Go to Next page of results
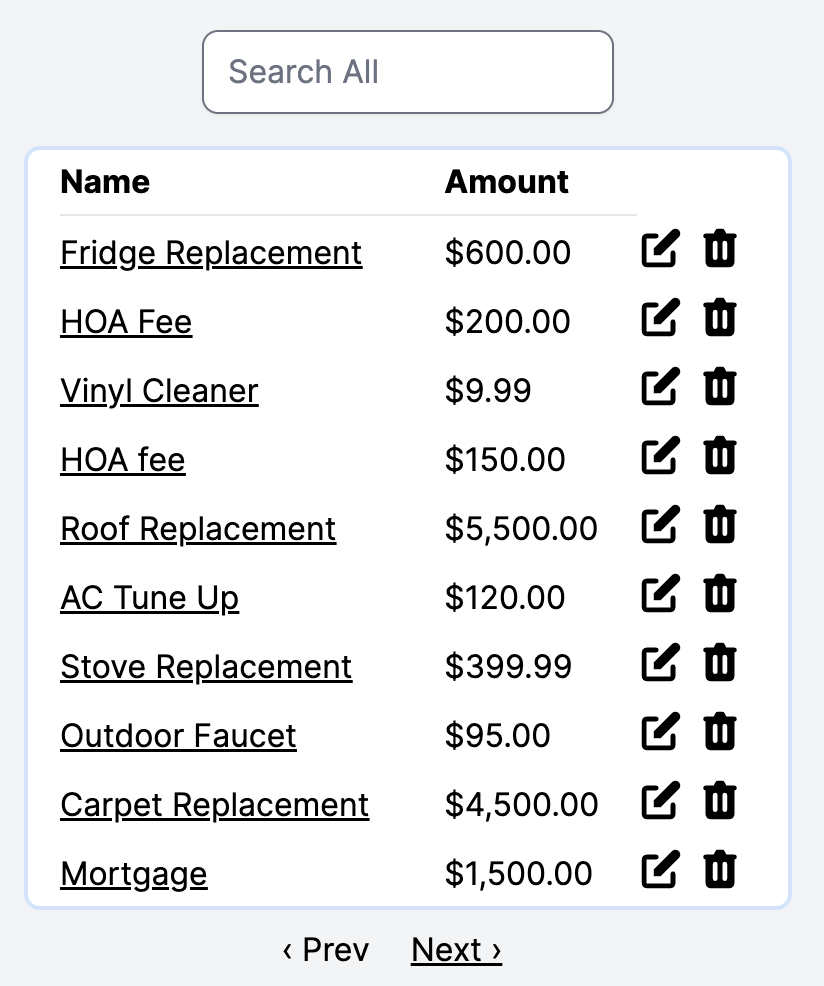This screenshot has width=824, height=986. click(x=457, y=950)
